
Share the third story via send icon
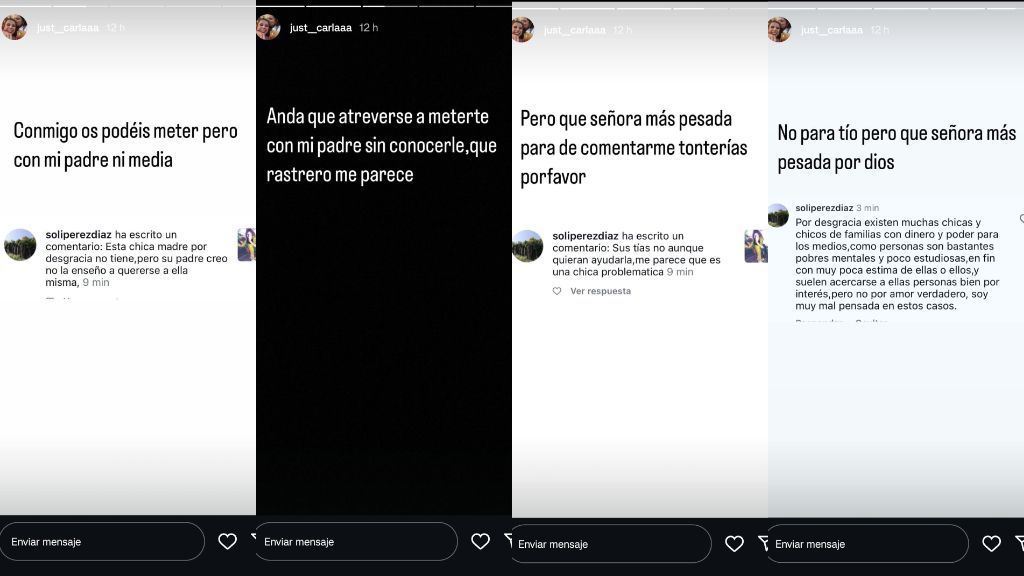click(x=763, y=543)
